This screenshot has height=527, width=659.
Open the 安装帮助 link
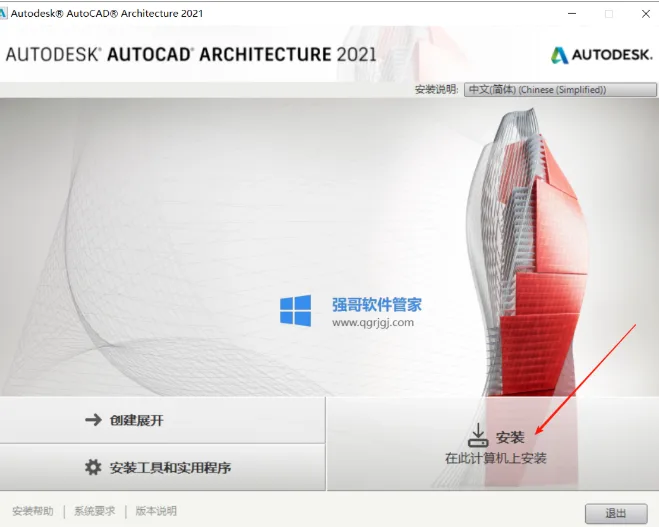coord(33,511)
